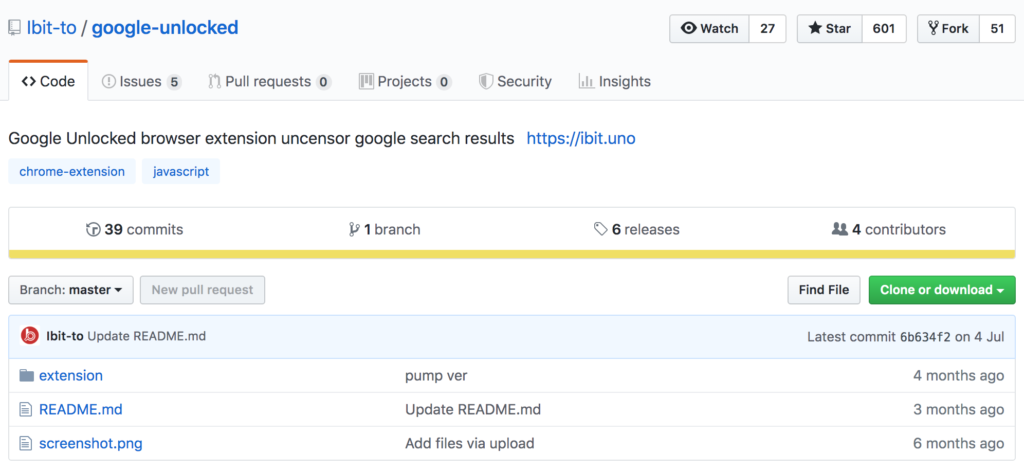1024x471 pixels.
Task: Star the google-unlocked repository
Action: coord(830,29)
